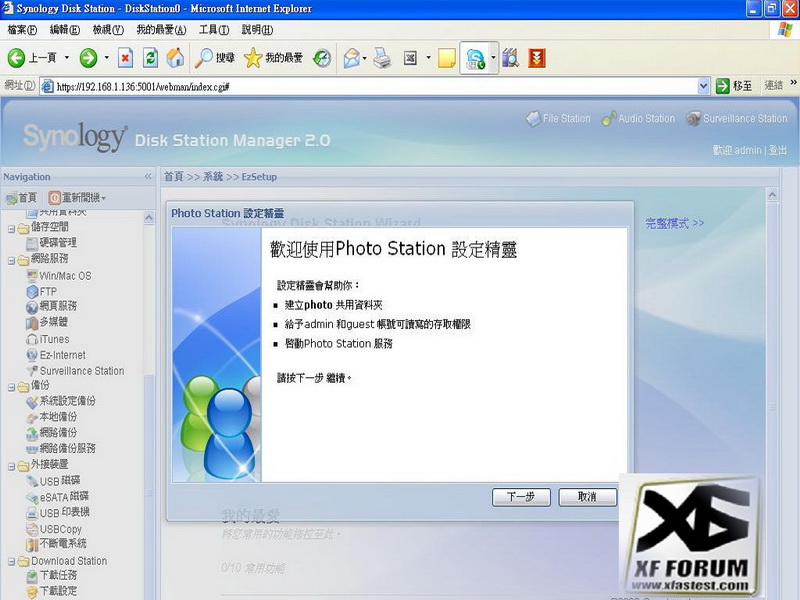Open Ez-Internet in navigation tree
The image size is (800, 600).
pos(56,355)
